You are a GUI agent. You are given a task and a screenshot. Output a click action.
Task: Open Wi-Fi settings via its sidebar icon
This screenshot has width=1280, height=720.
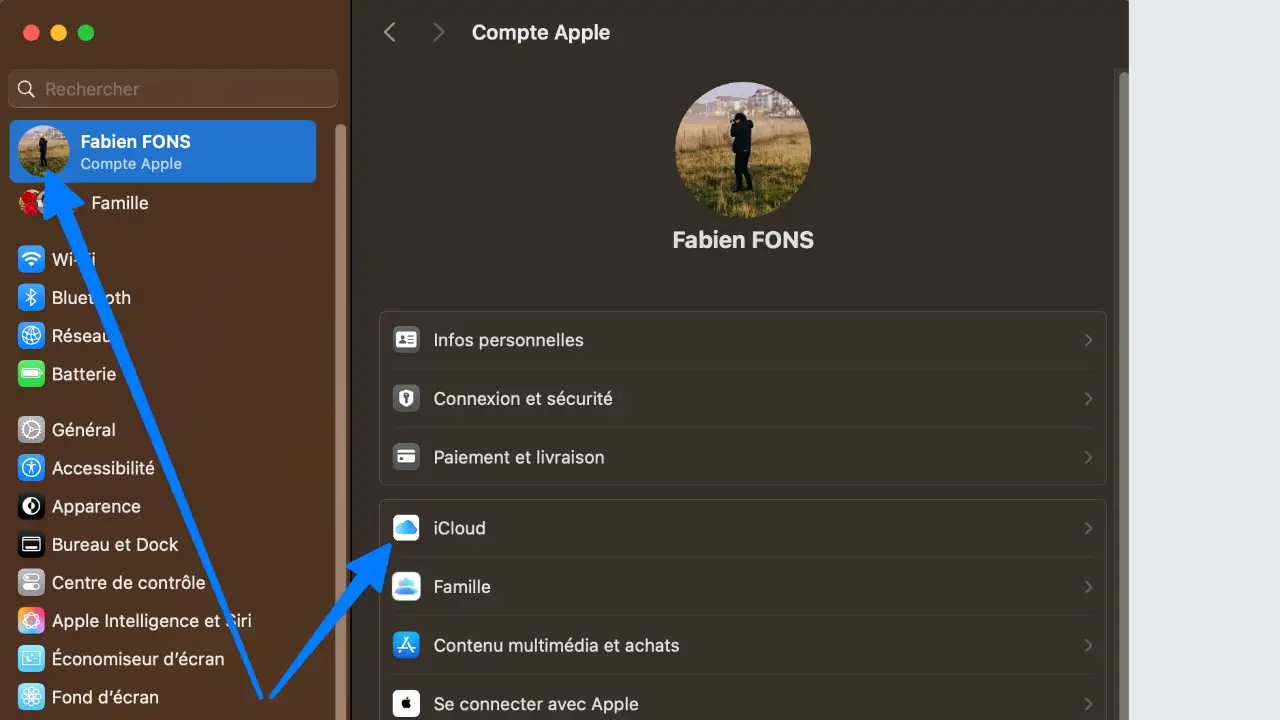click(32, 259)
